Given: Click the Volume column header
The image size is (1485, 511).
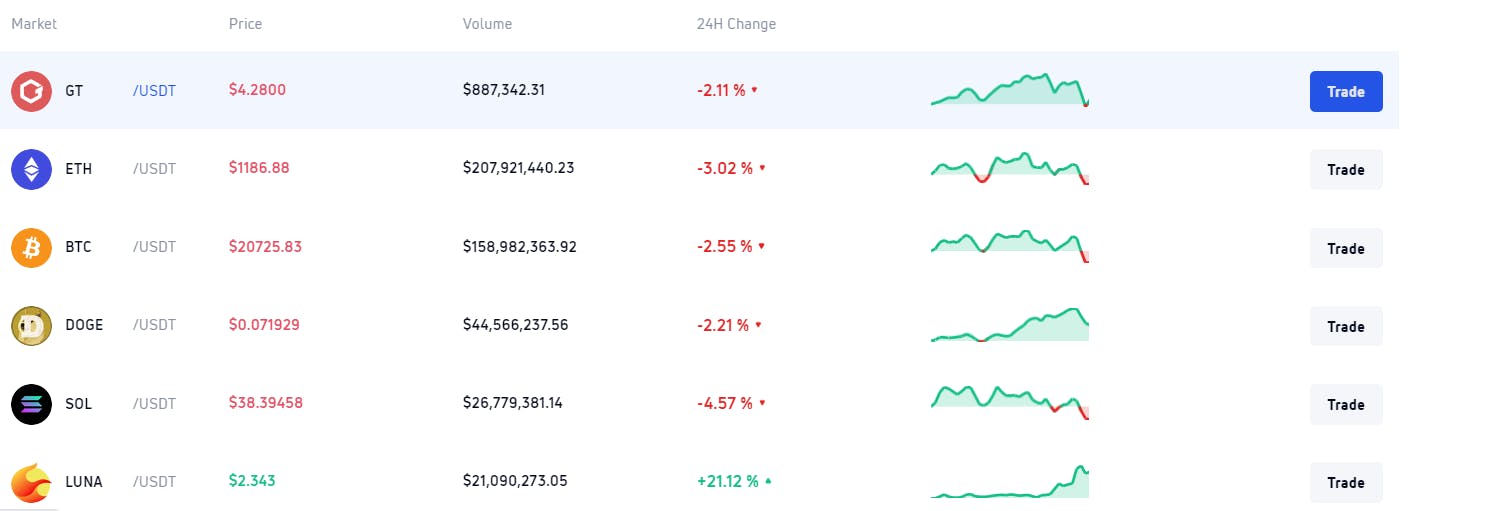Looking at the screenshot, I should (x=487, y=24).
